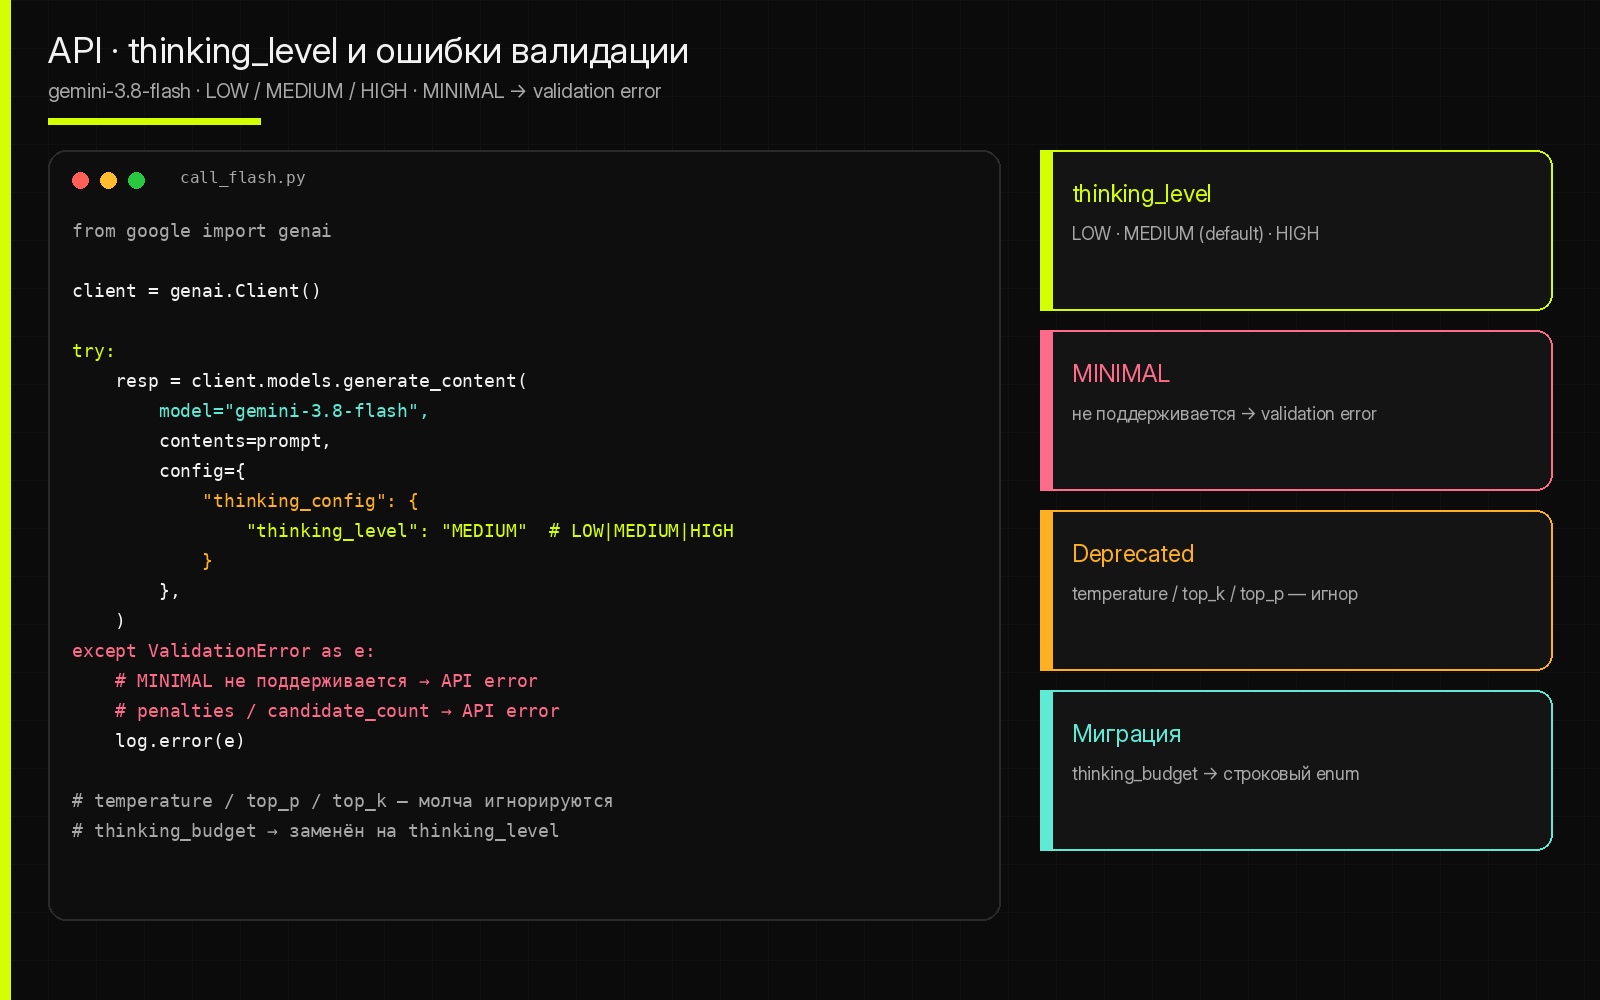Click 'не поддерживается → validation error' card text

(1224, 414)
